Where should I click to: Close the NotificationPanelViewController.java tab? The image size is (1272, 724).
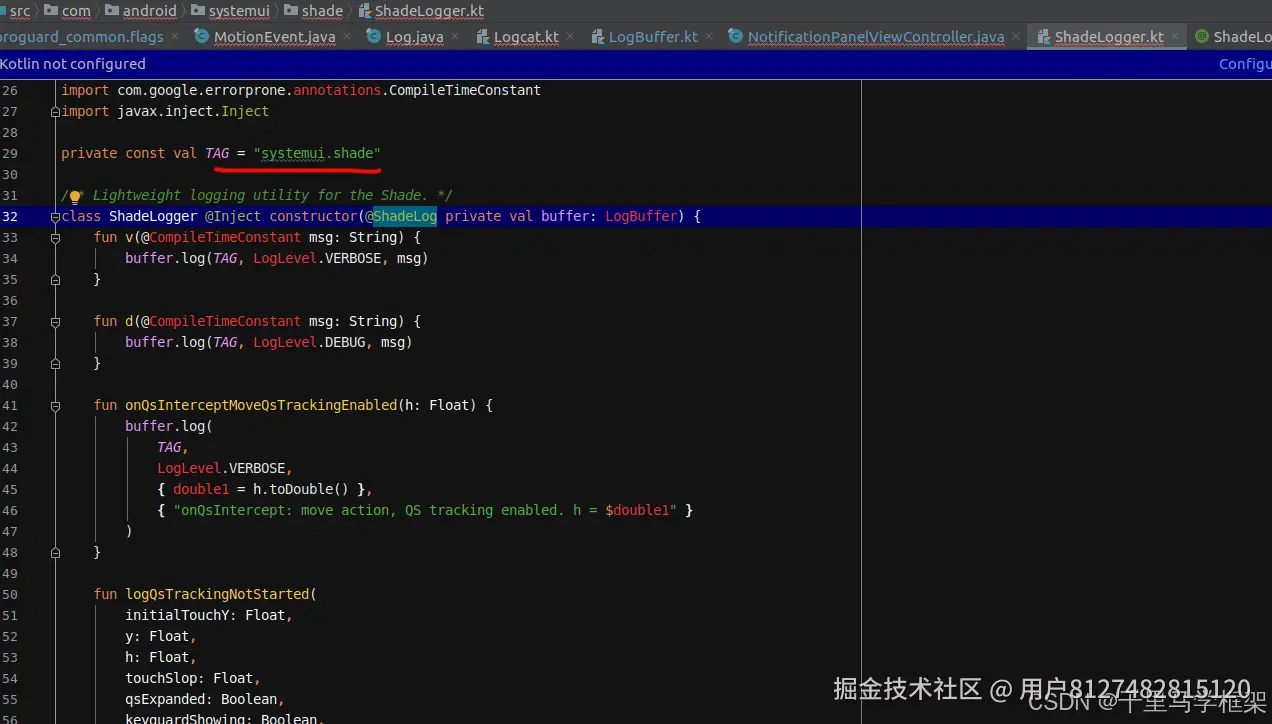tap(1015, 37)
